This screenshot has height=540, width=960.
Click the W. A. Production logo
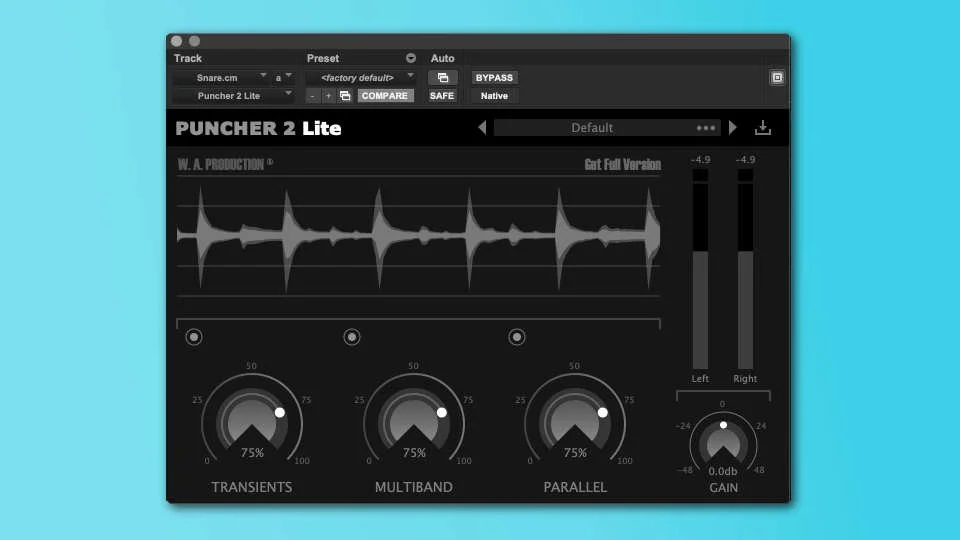pos(225,164)
